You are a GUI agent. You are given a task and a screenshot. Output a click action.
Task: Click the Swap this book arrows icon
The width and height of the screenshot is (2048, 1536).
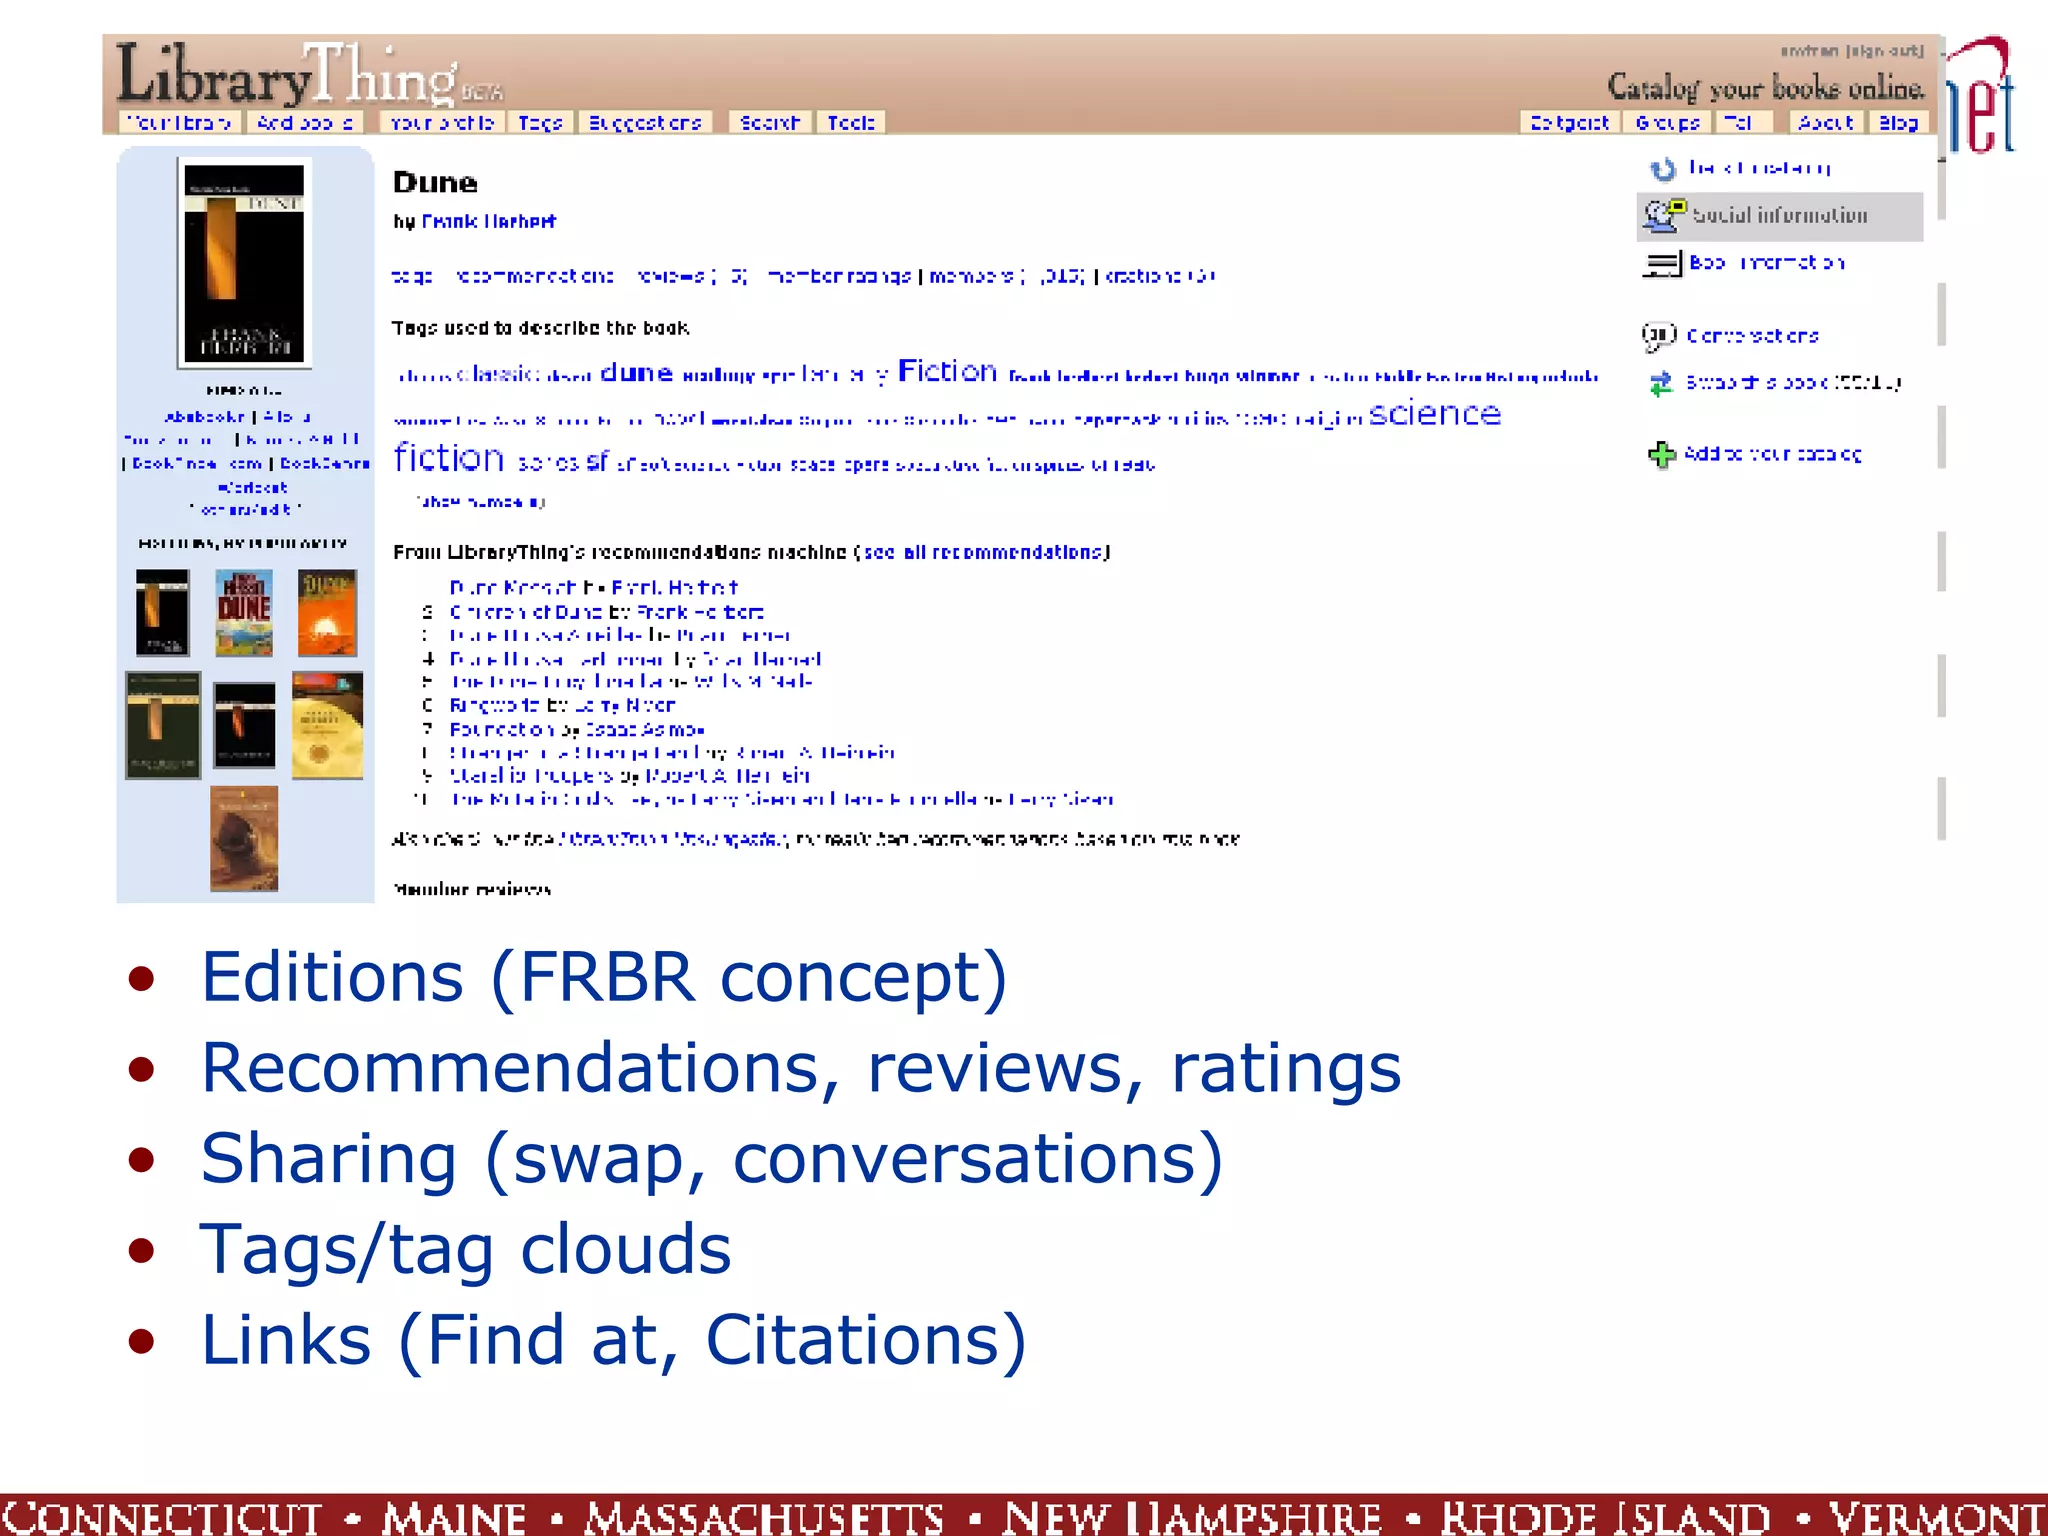pyautogui.click(x=1661, y=383)
